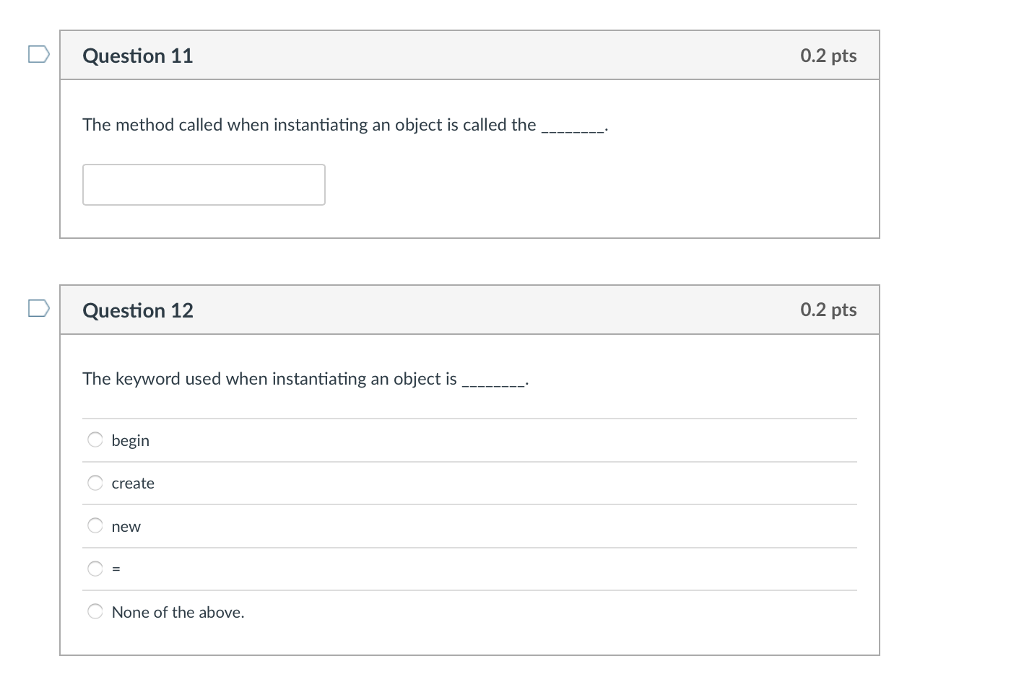This screenshot has width=1024, height=687.
Task: Click the '0.2 pts' label on Question 11
Action: [x=828, y=56]
